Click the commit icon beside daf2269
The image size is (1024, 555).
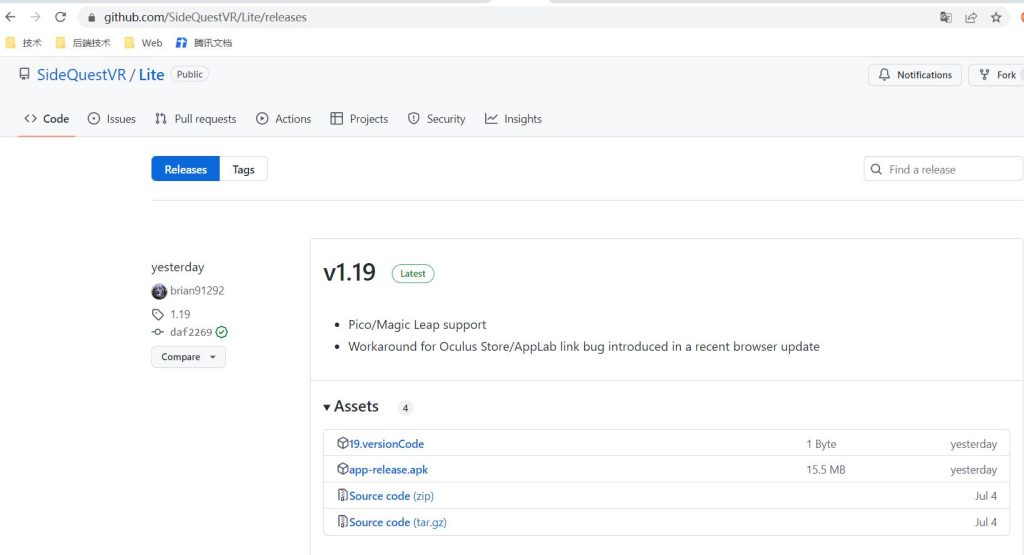click(157, 332)
